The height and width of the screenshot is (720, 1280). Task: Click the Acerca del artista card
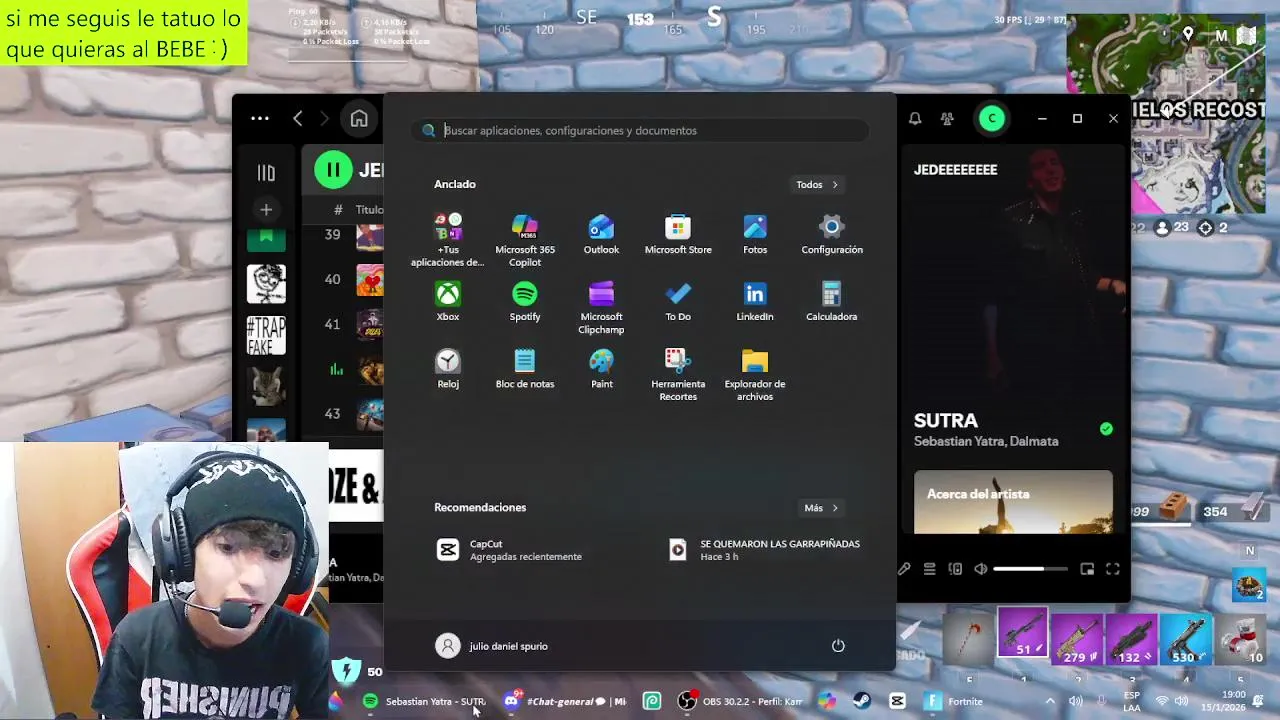click(x=1013, y=502)
